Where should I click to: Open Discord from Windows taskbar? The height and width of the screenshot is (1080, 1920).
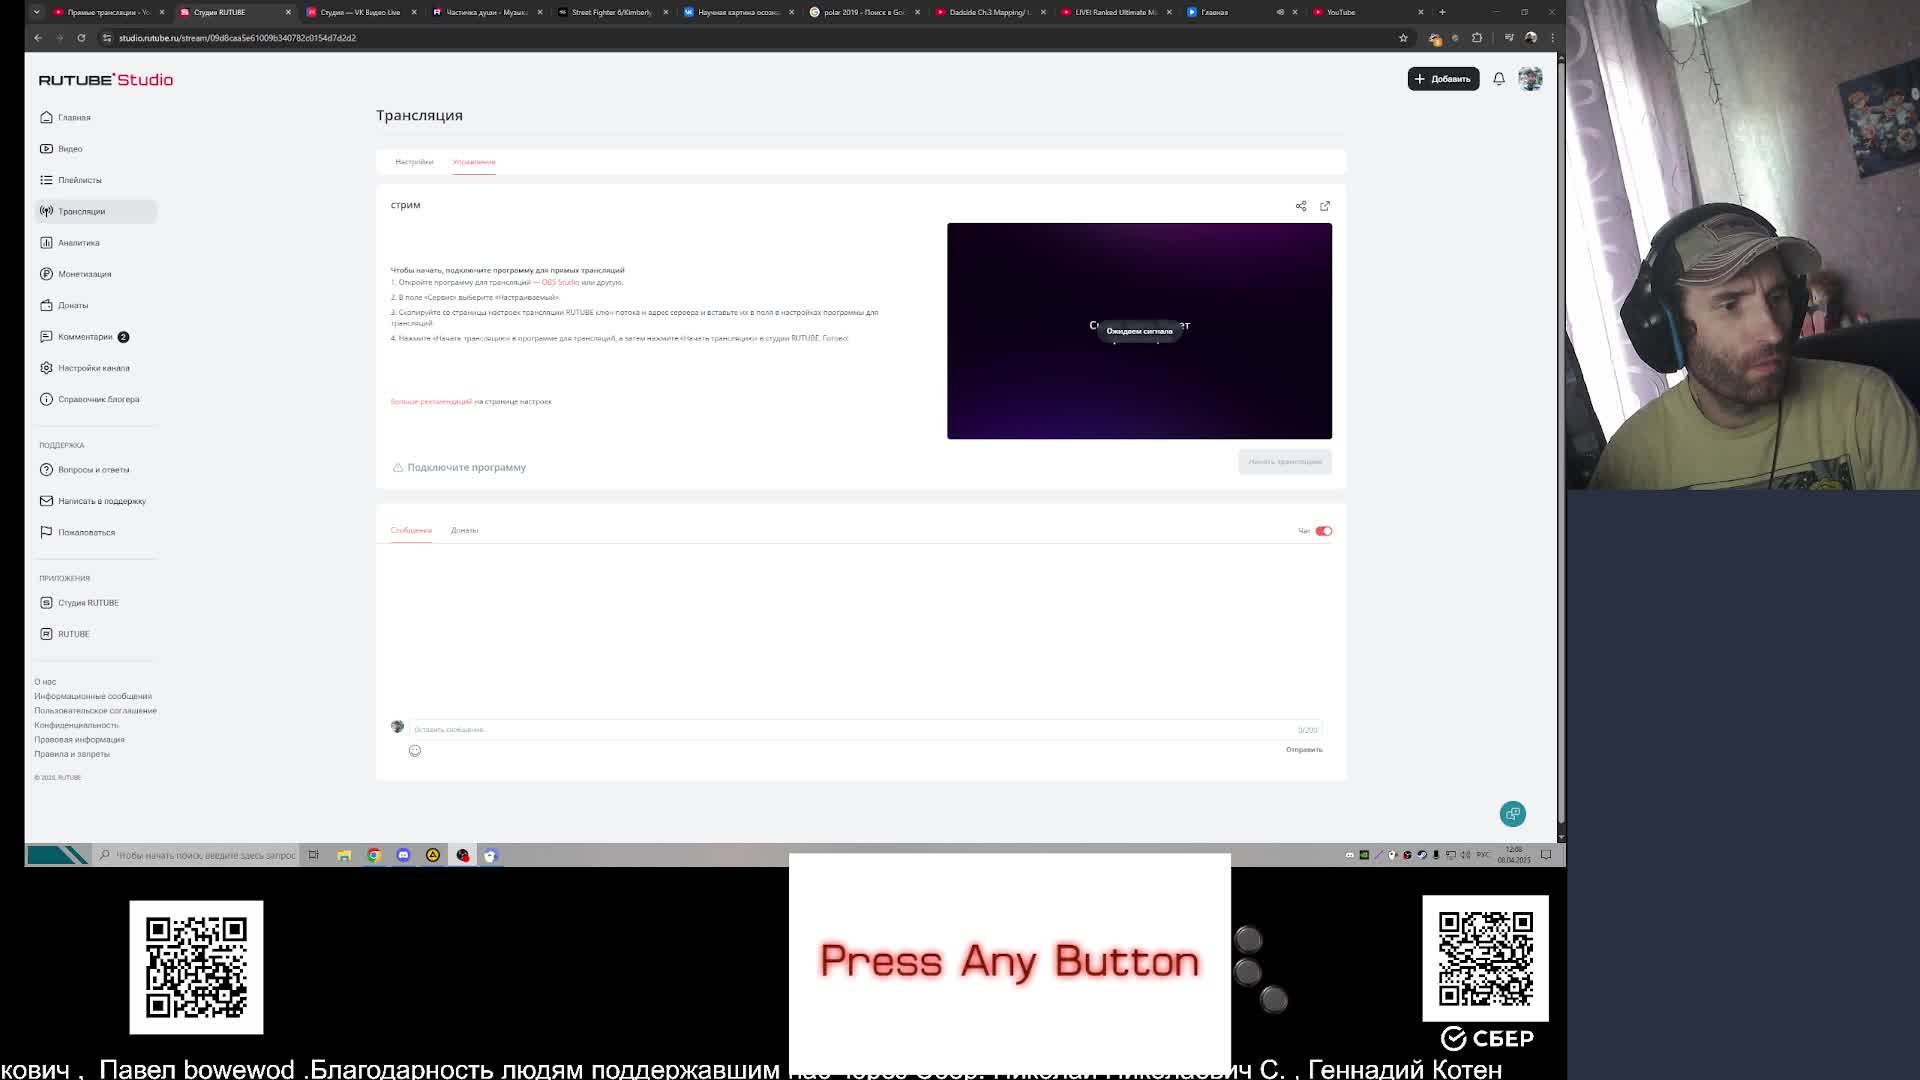pyautogui.click(x=403, y=855)
